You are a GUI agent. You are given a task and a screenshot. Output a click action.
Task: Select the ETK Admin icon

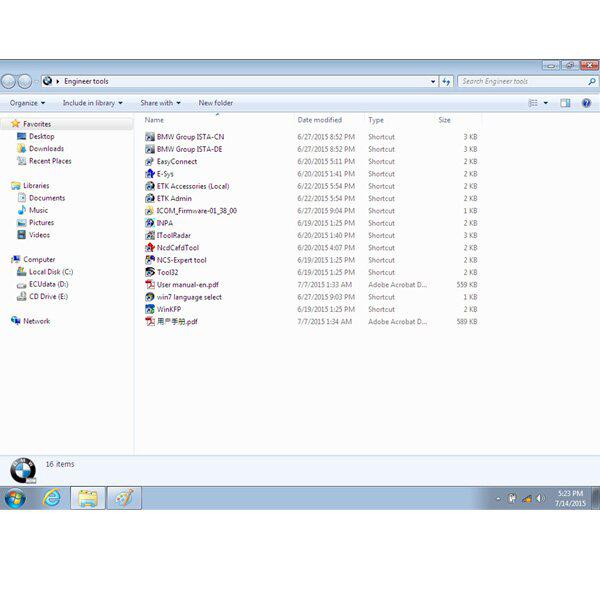click(150, 198)
